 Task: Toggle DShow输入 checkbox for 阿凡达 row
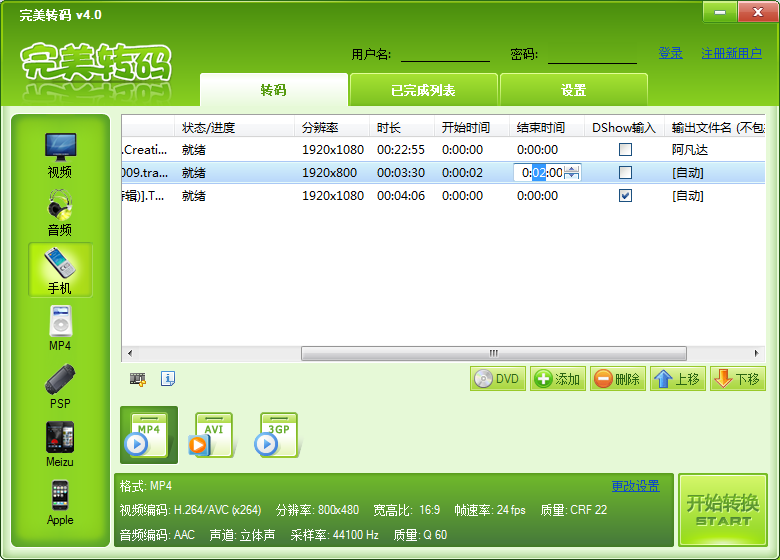click(625, 150)
